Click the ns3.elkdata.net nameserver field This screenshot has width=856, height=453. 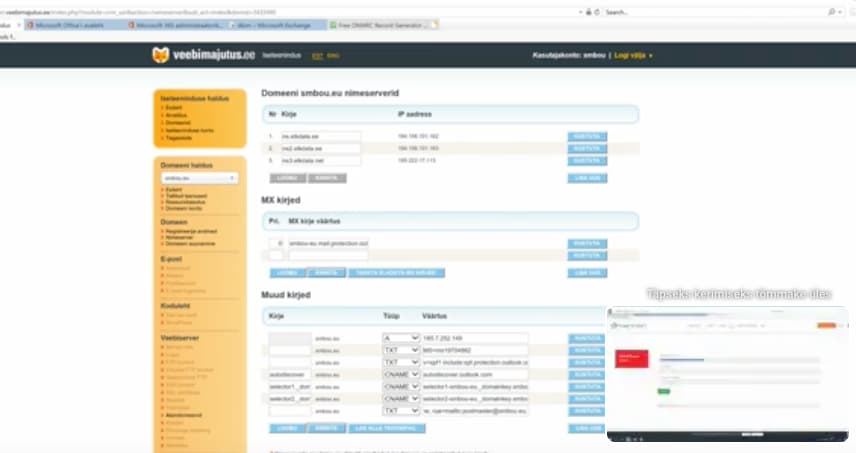tap(320, 160)
